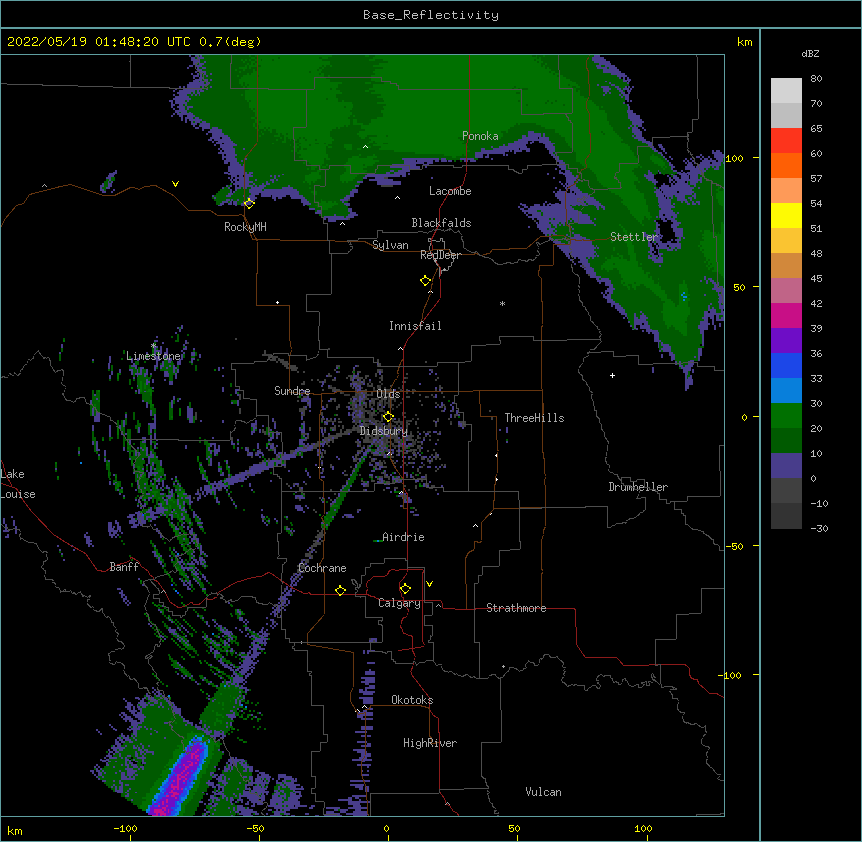This screenshot has height=842, width=862.
Task: Click the magenta 42 dBZ legend swatch
Action: 786,315
